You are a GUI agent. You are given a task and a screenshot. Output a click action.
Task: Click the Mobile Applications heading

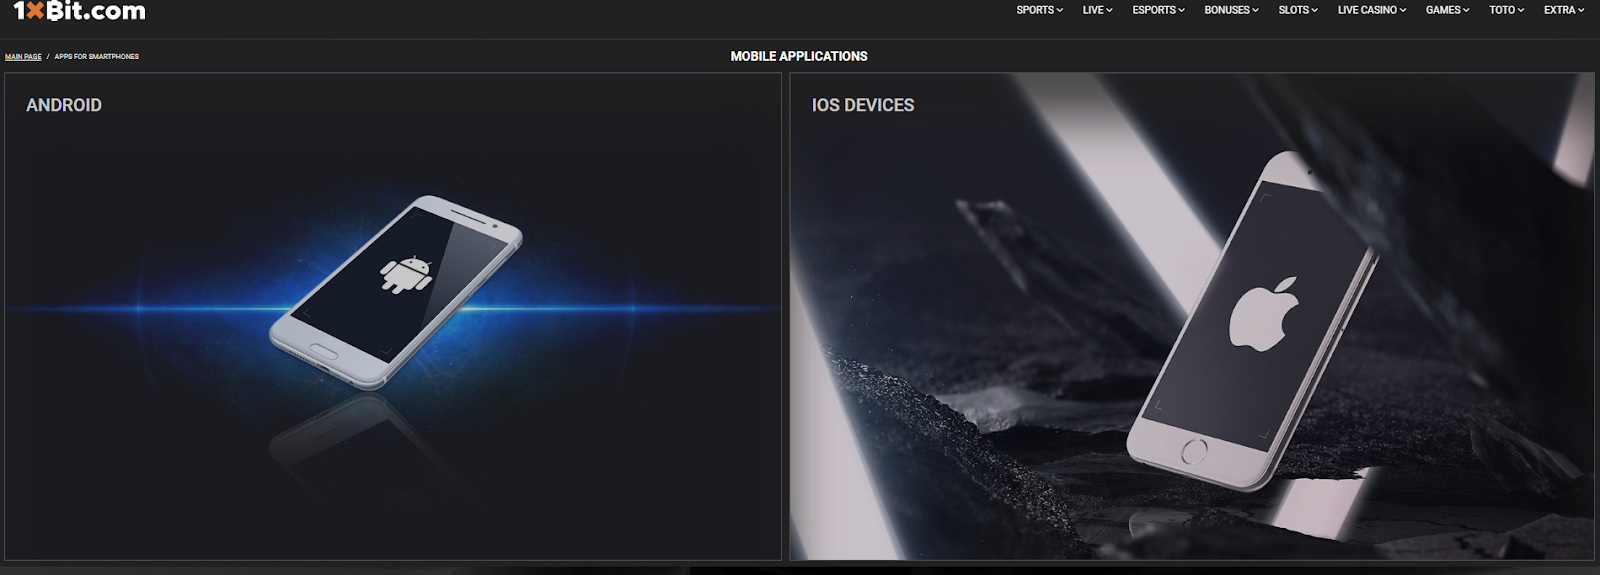(799, 57)
